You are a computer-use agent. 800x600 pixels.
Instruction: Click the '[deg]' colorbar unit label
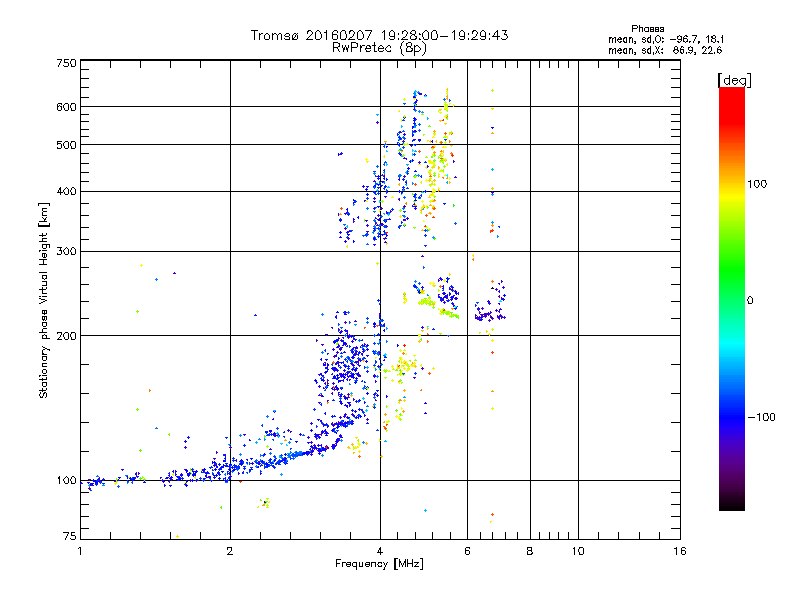[x=734, y=81]
